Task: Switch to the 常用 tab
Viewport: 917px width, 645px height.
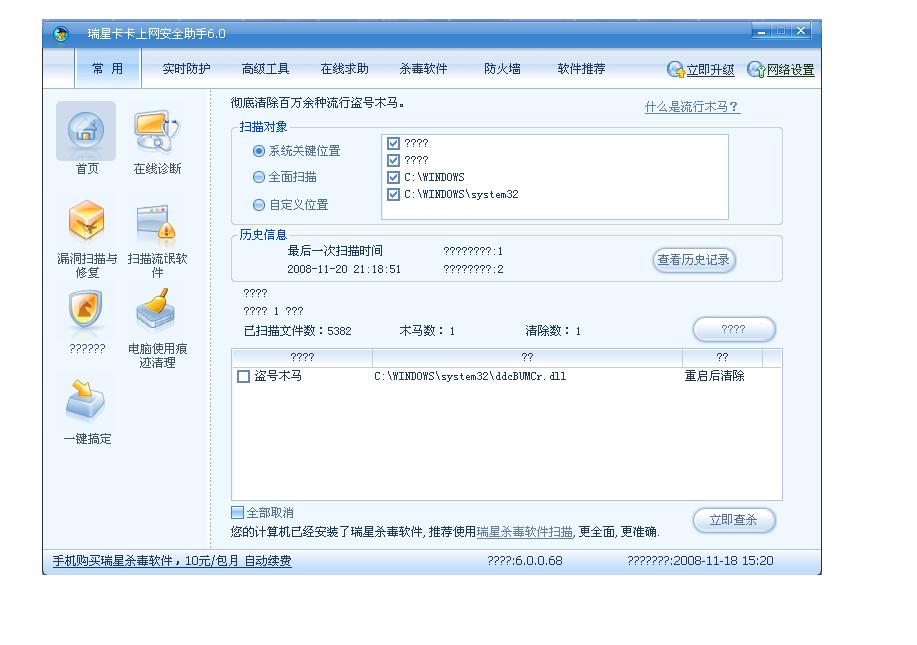Action: [x=108, y=69]
